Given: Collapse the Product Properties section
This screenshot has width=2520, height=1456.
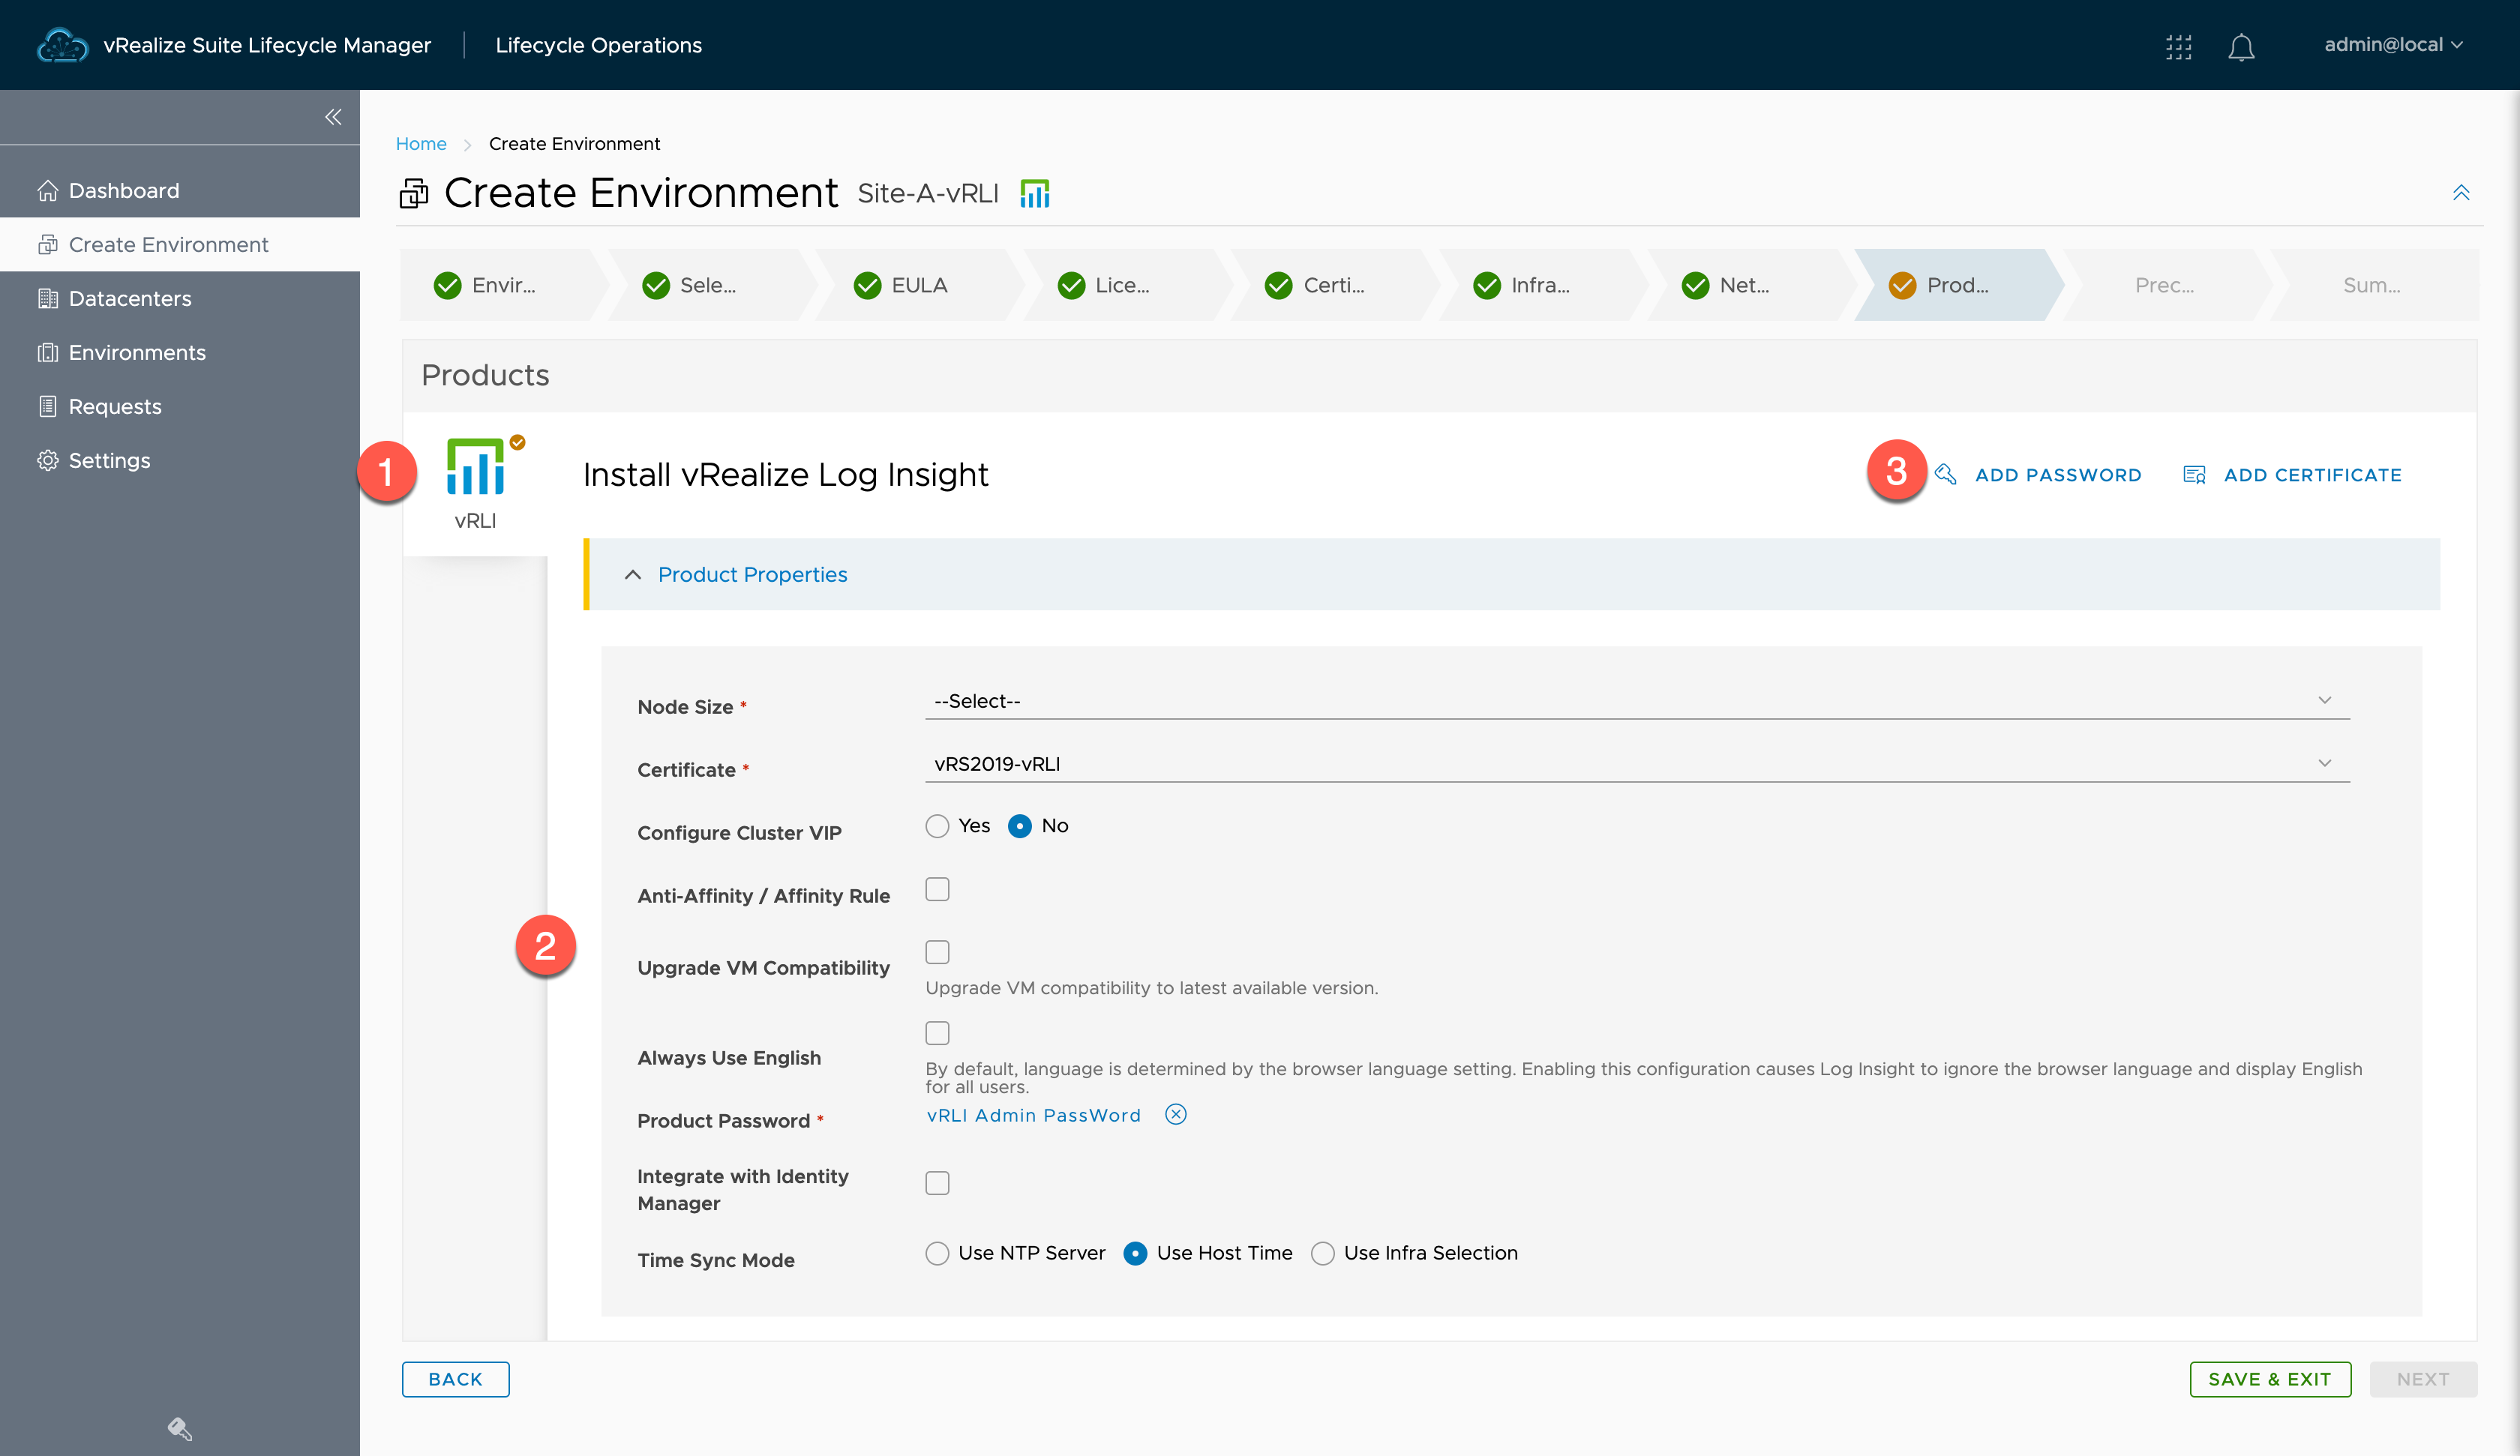Looking at the screenshot, I should pos(634,574).
